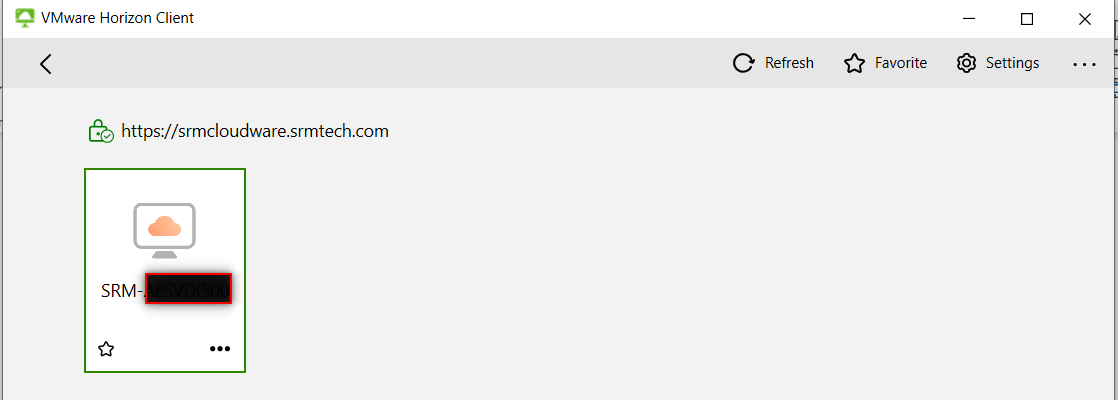This screenshot has height=400, width=1118.
Task: Click the green lock certificate icon
Action: tap(101, 132)
